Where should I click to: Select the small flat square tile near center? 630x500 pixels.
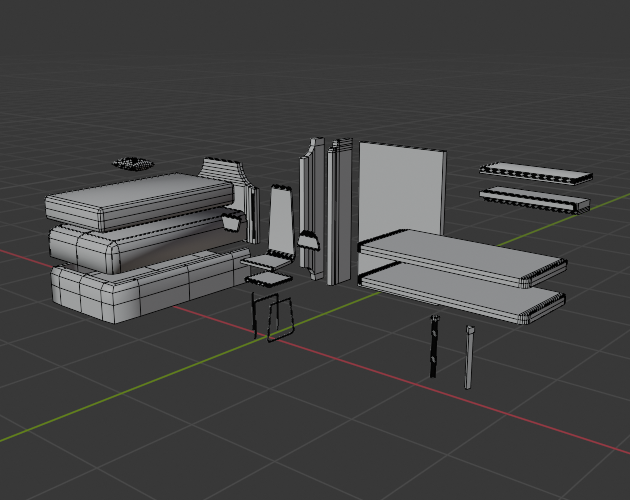[x=268, y=279]
